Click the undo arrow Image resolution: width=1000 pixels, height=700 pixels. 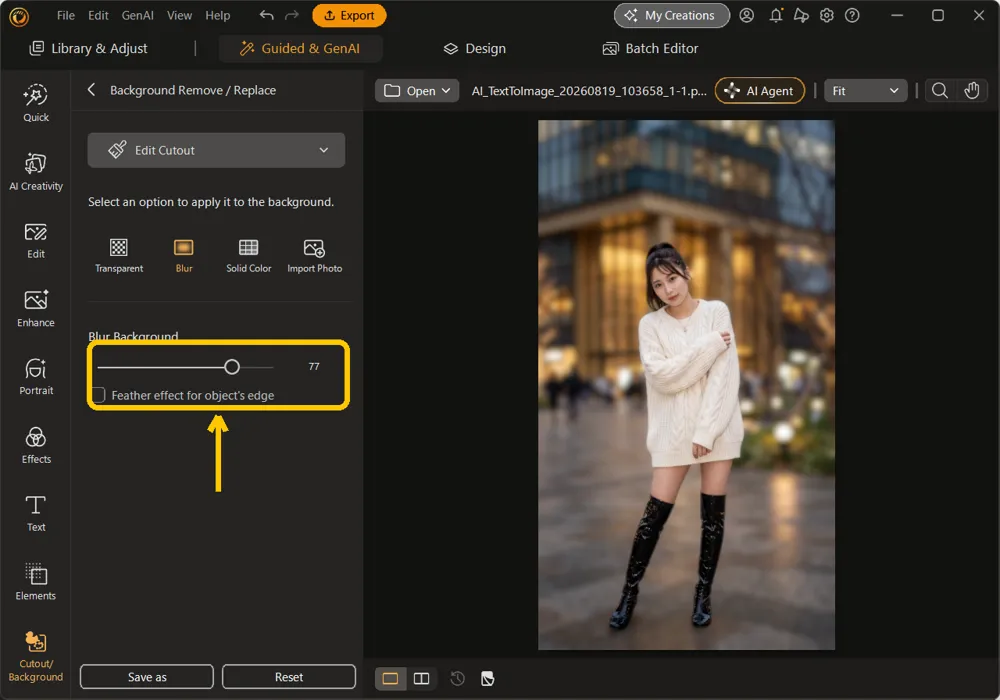pos(267,15)
